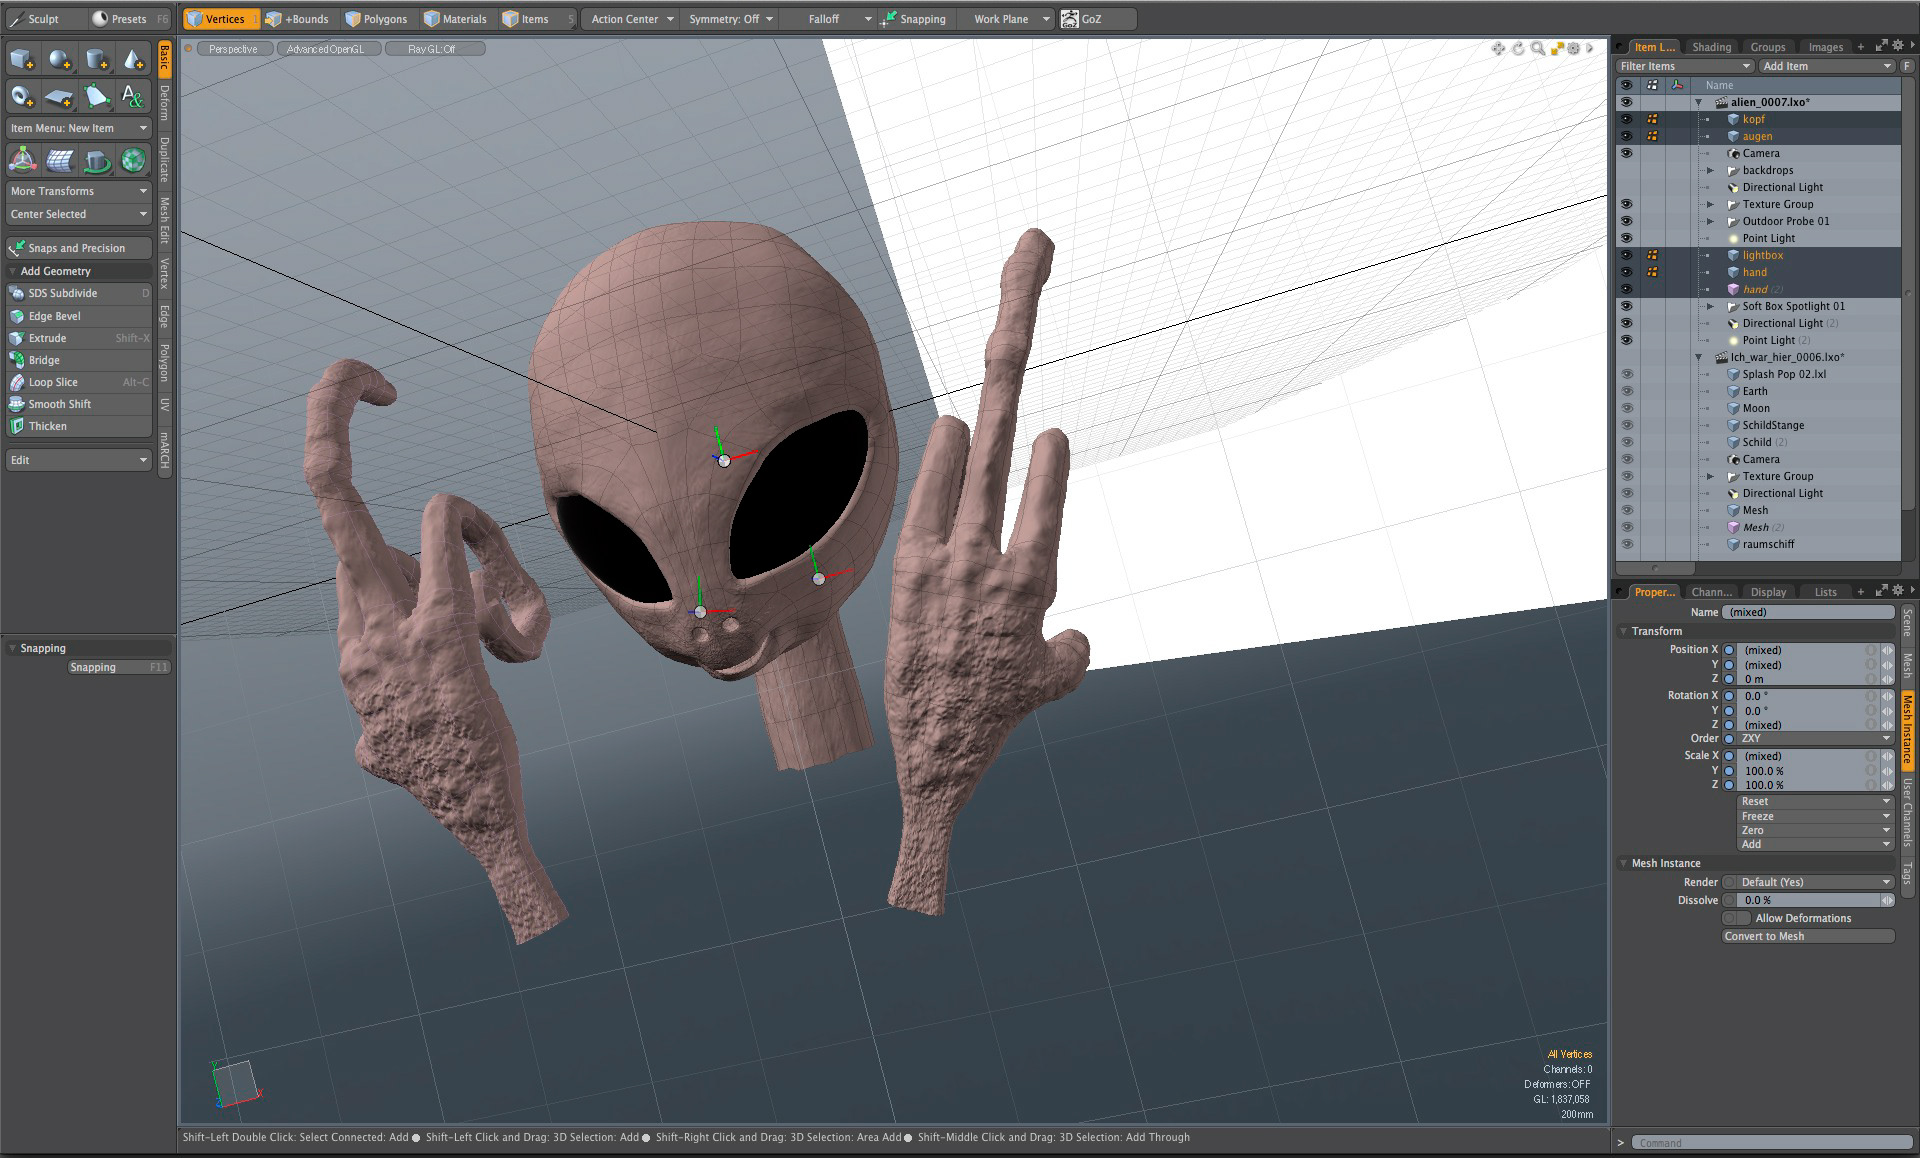1920x1158 pixels.
Task: Click the viewport zoom magnifier icon
Action: pos(1537,48)
